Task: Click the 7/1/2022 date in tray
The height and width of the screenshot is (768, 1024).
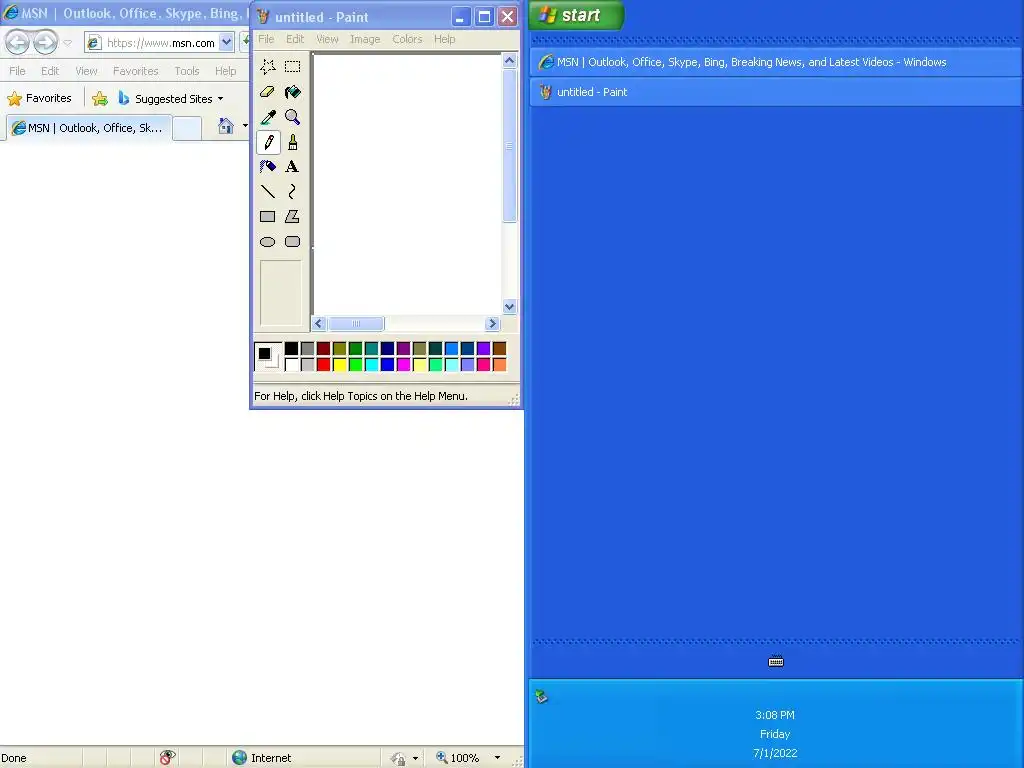Action: [775, 753]
